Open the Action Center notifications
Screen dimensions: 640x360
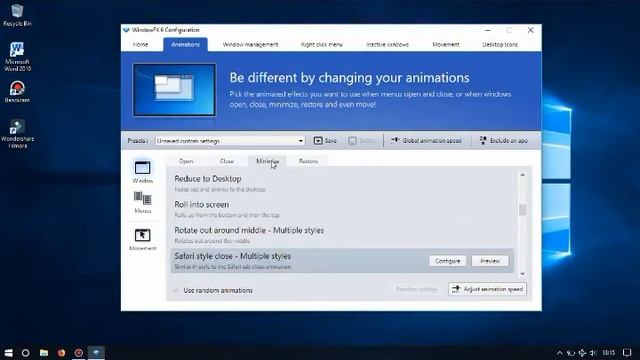(x=627, y=353)
